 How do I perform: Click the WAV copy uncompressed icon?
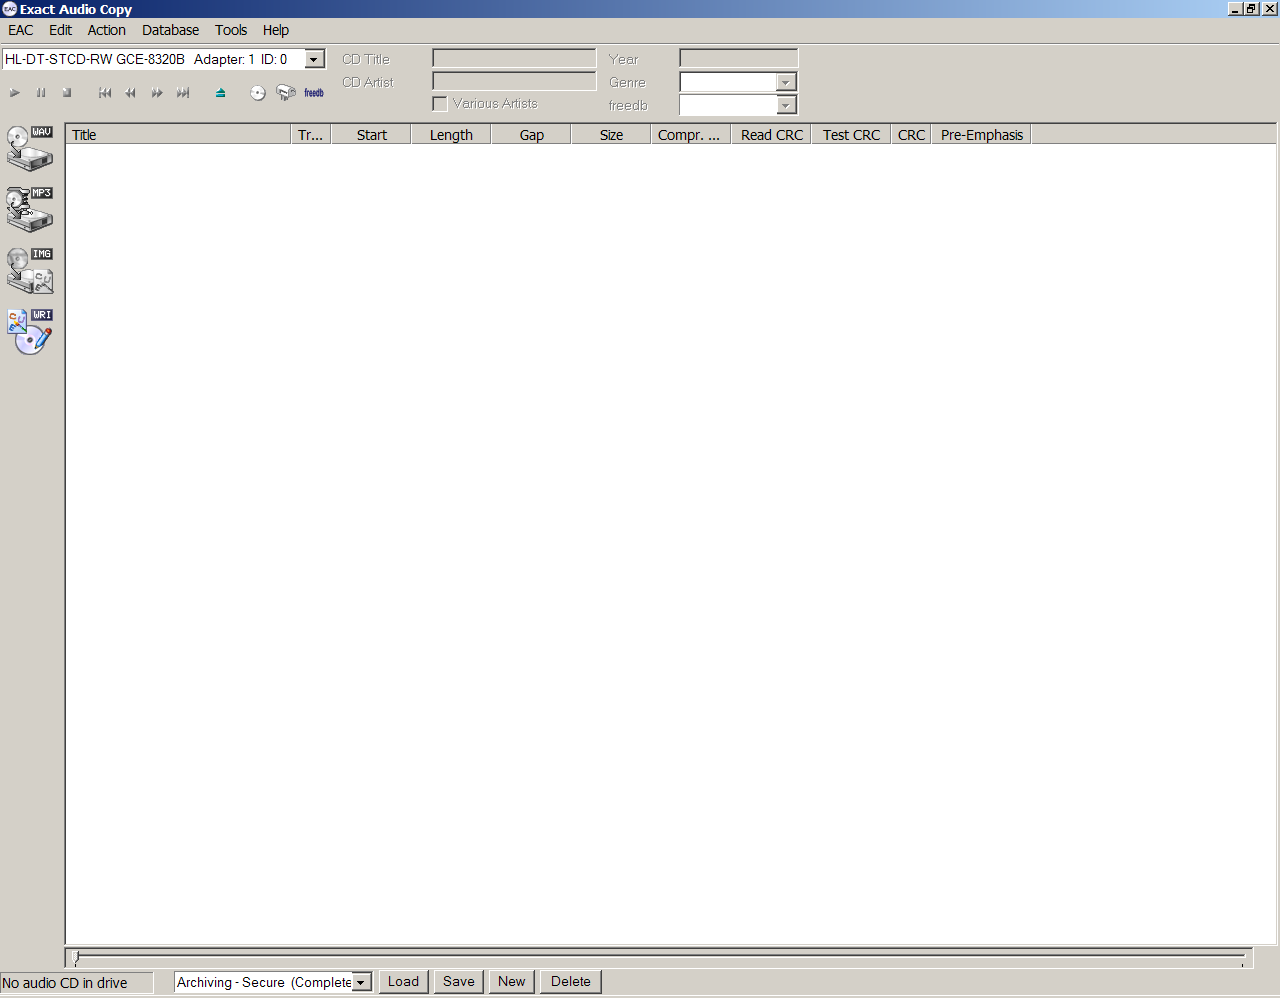pyautogui.click(x=30, y=148)
